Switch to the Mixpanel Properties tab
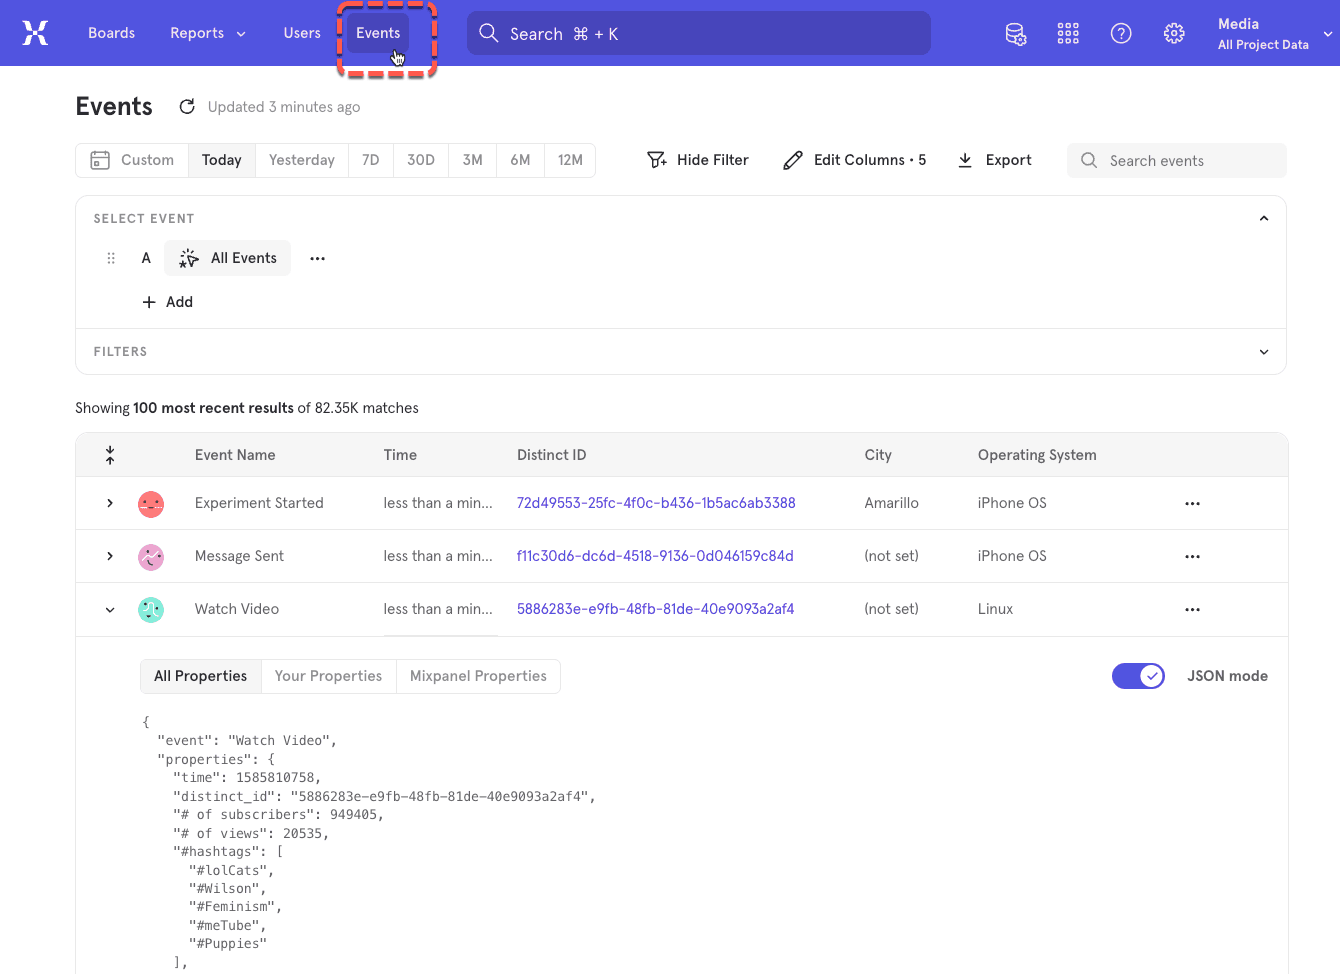 click(478, 676)
